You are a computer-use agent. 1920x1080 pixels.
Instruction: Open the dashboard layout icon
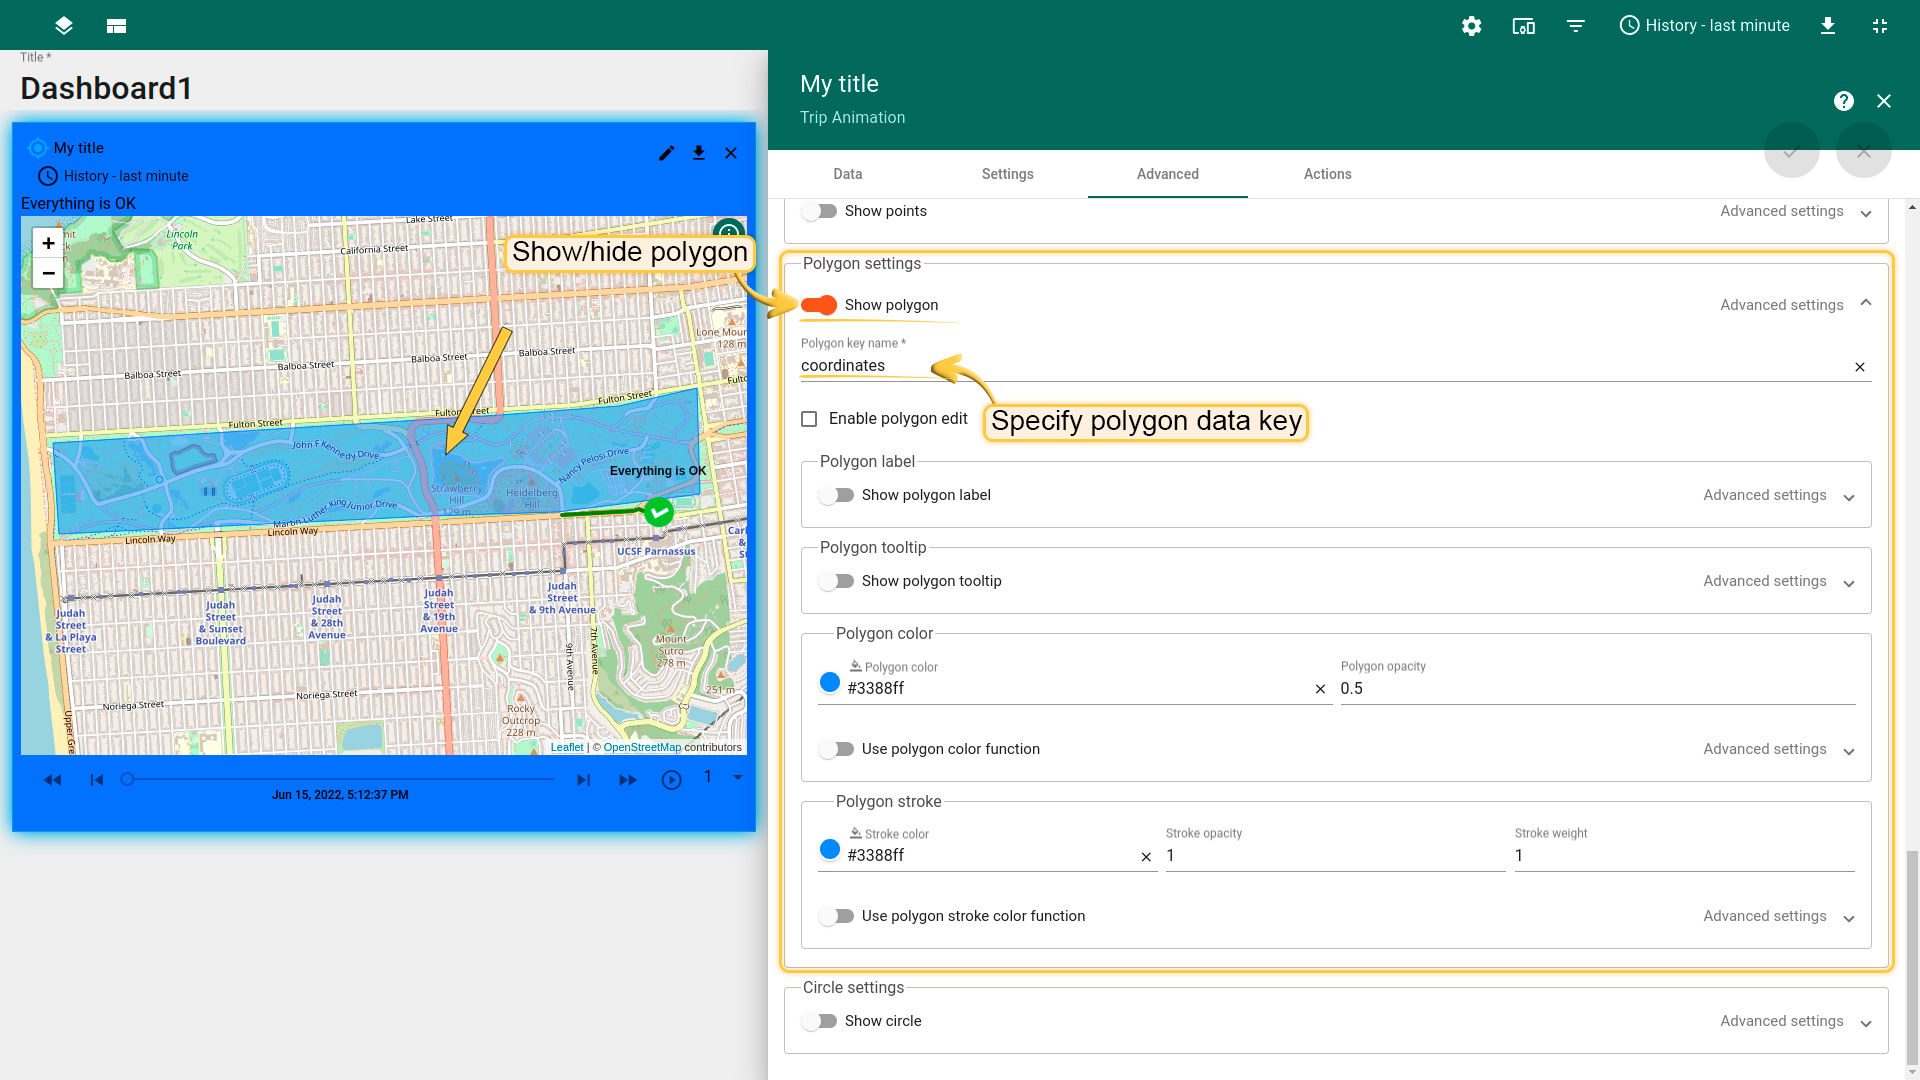[x=116, y=26]
